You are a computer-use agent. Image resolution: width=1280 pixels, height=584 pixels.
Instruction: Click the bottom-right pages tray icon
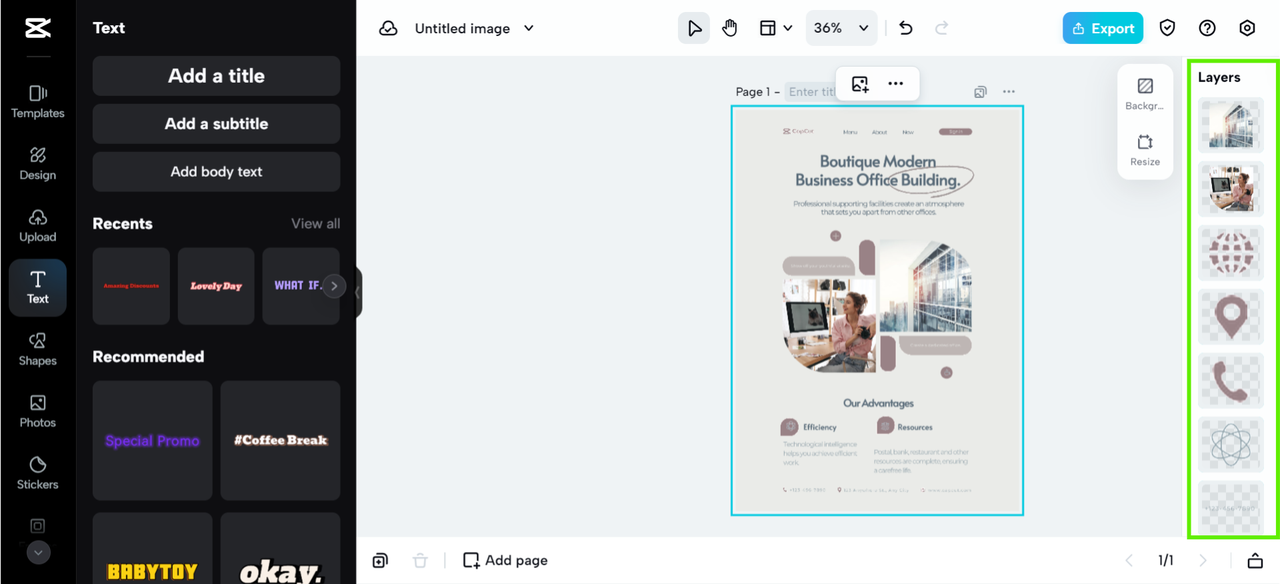click(x=1255, y=560)
